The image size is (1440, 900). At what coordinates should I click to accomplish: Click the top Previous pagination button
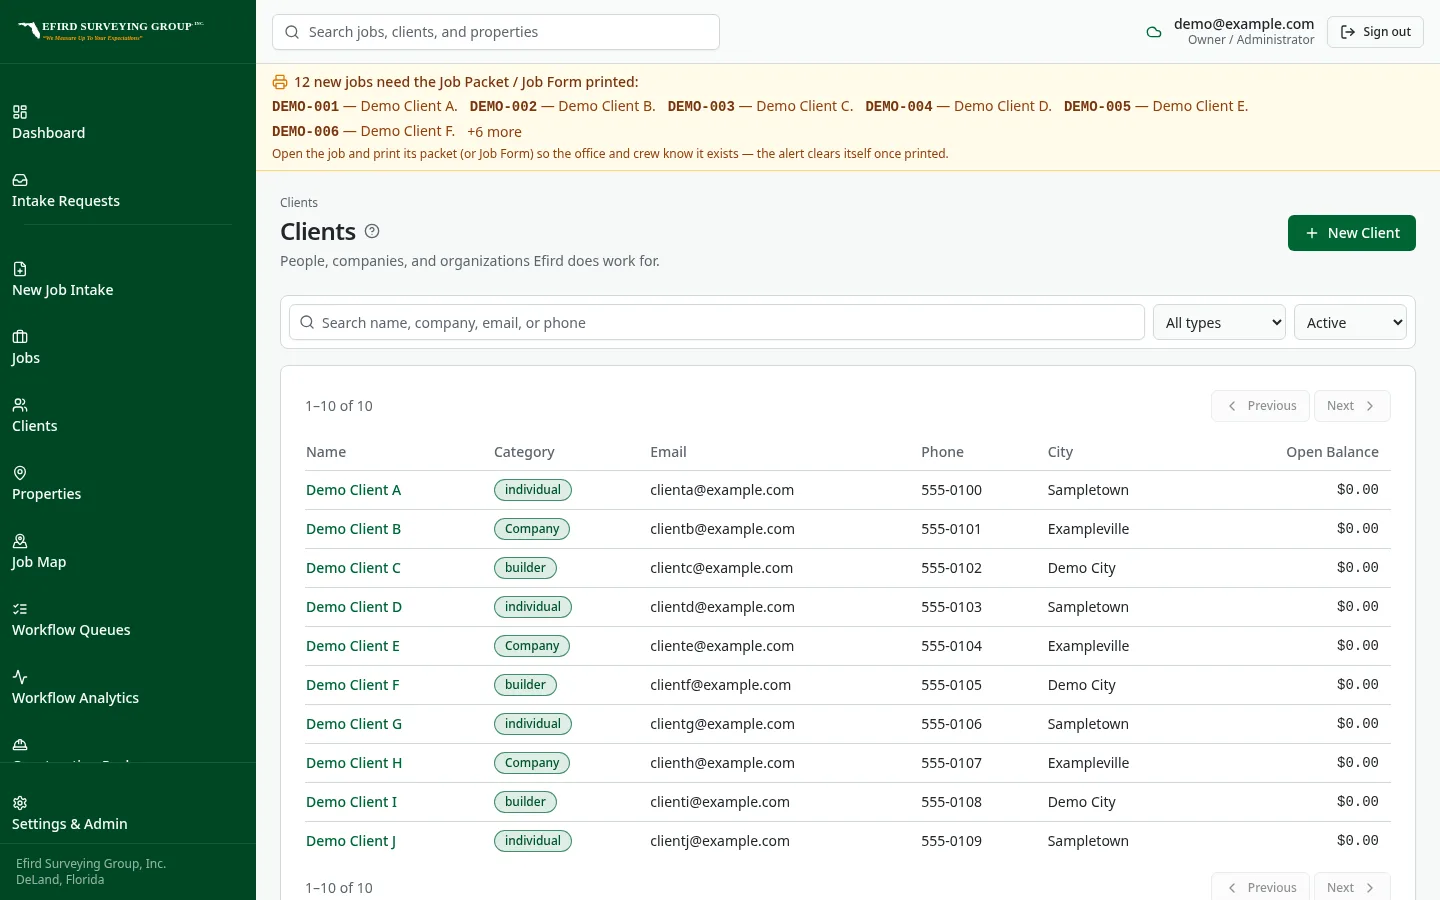click(1260, 406)
